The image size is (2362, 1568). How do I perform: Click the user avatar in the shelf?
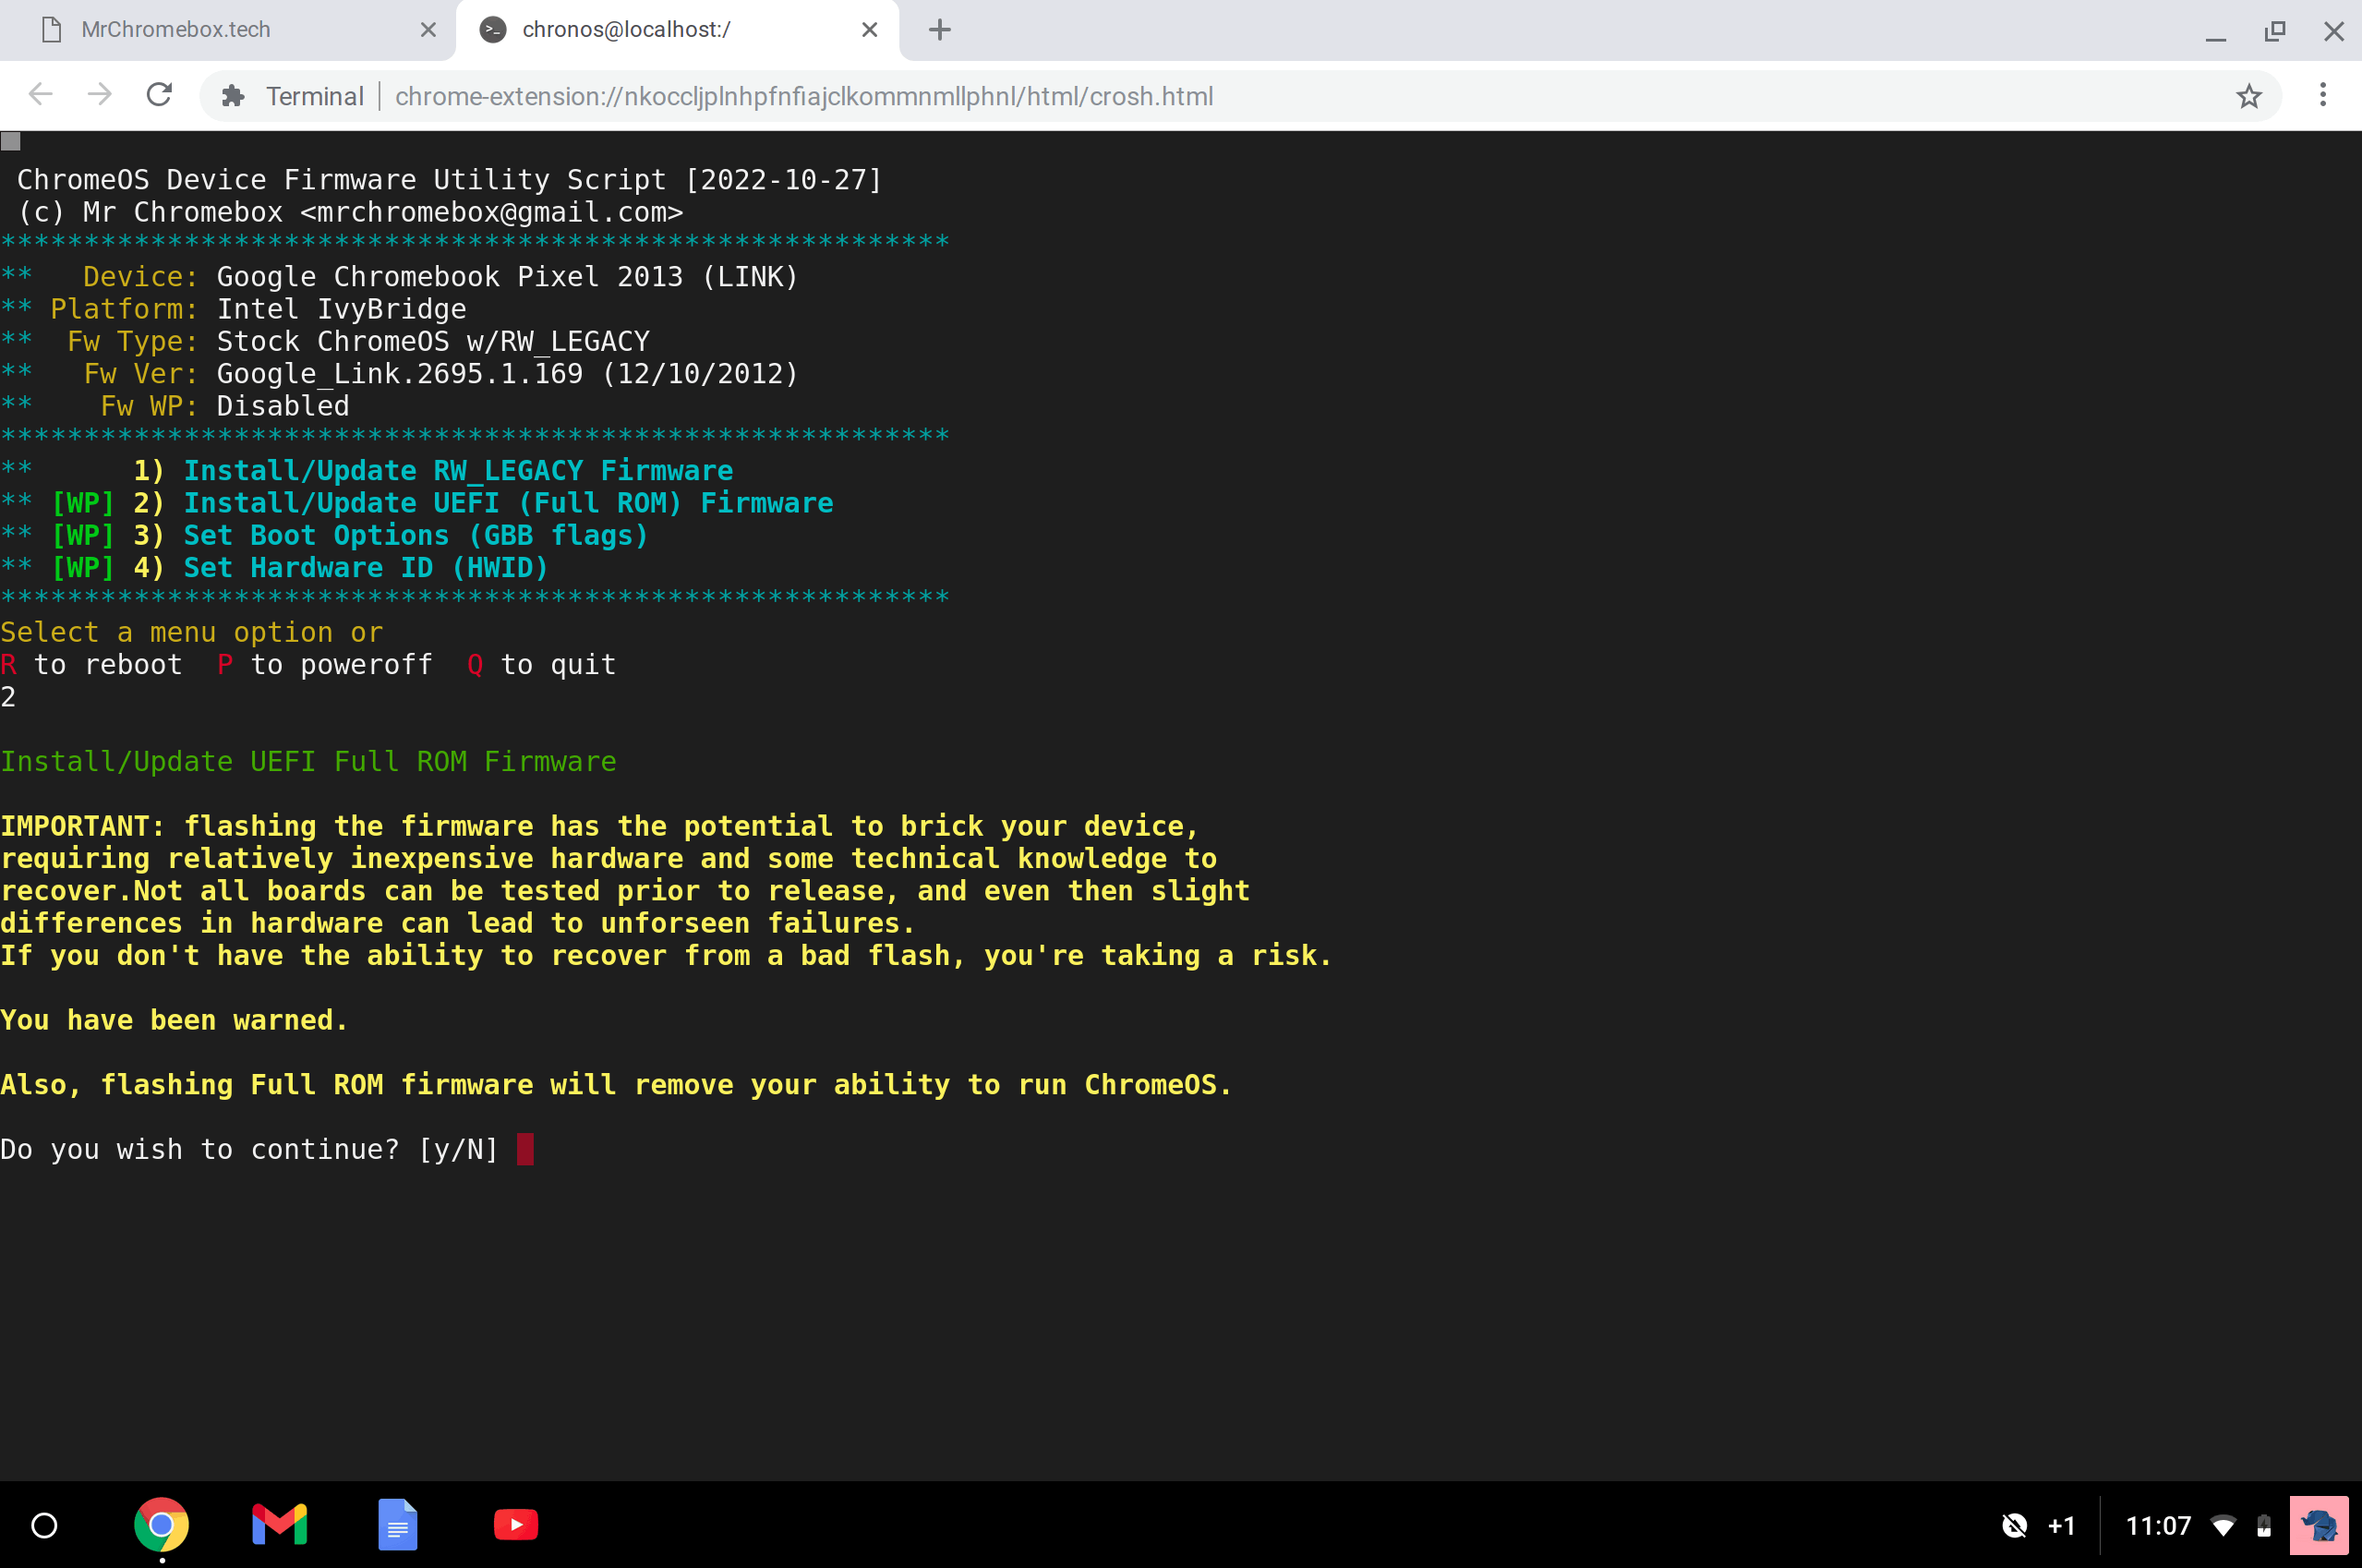click(x=2318, y=1525)
